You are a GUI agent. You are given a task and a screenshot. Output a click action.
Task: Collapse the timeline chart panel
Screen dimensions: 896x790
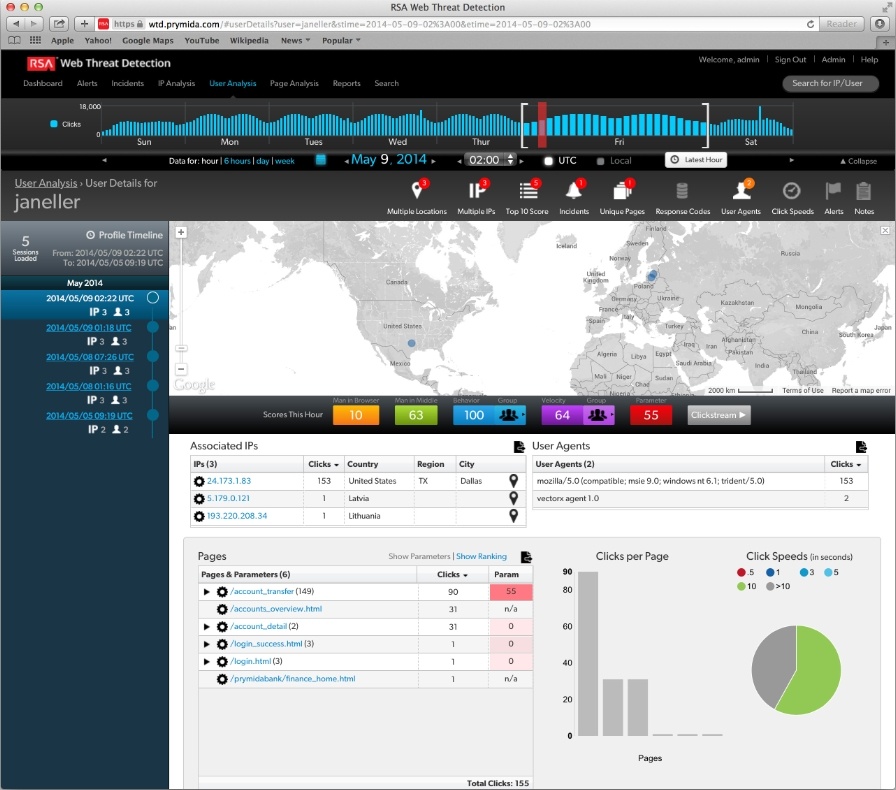tap(858, 161)
